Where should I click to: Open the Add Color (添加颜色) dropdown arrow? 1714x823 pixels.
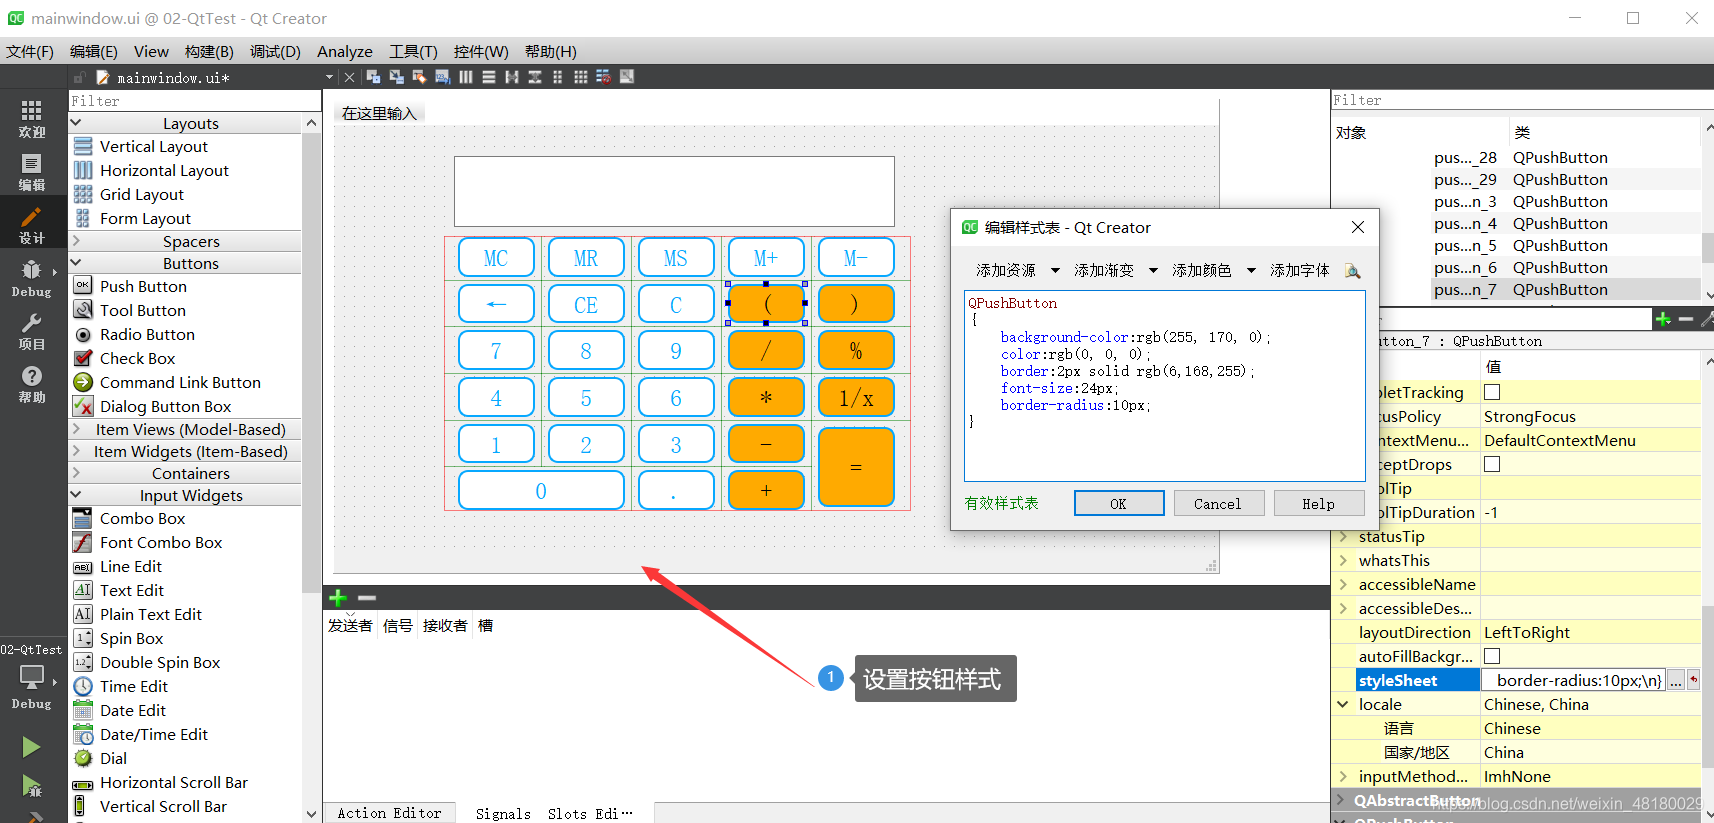pos(1251,271)
